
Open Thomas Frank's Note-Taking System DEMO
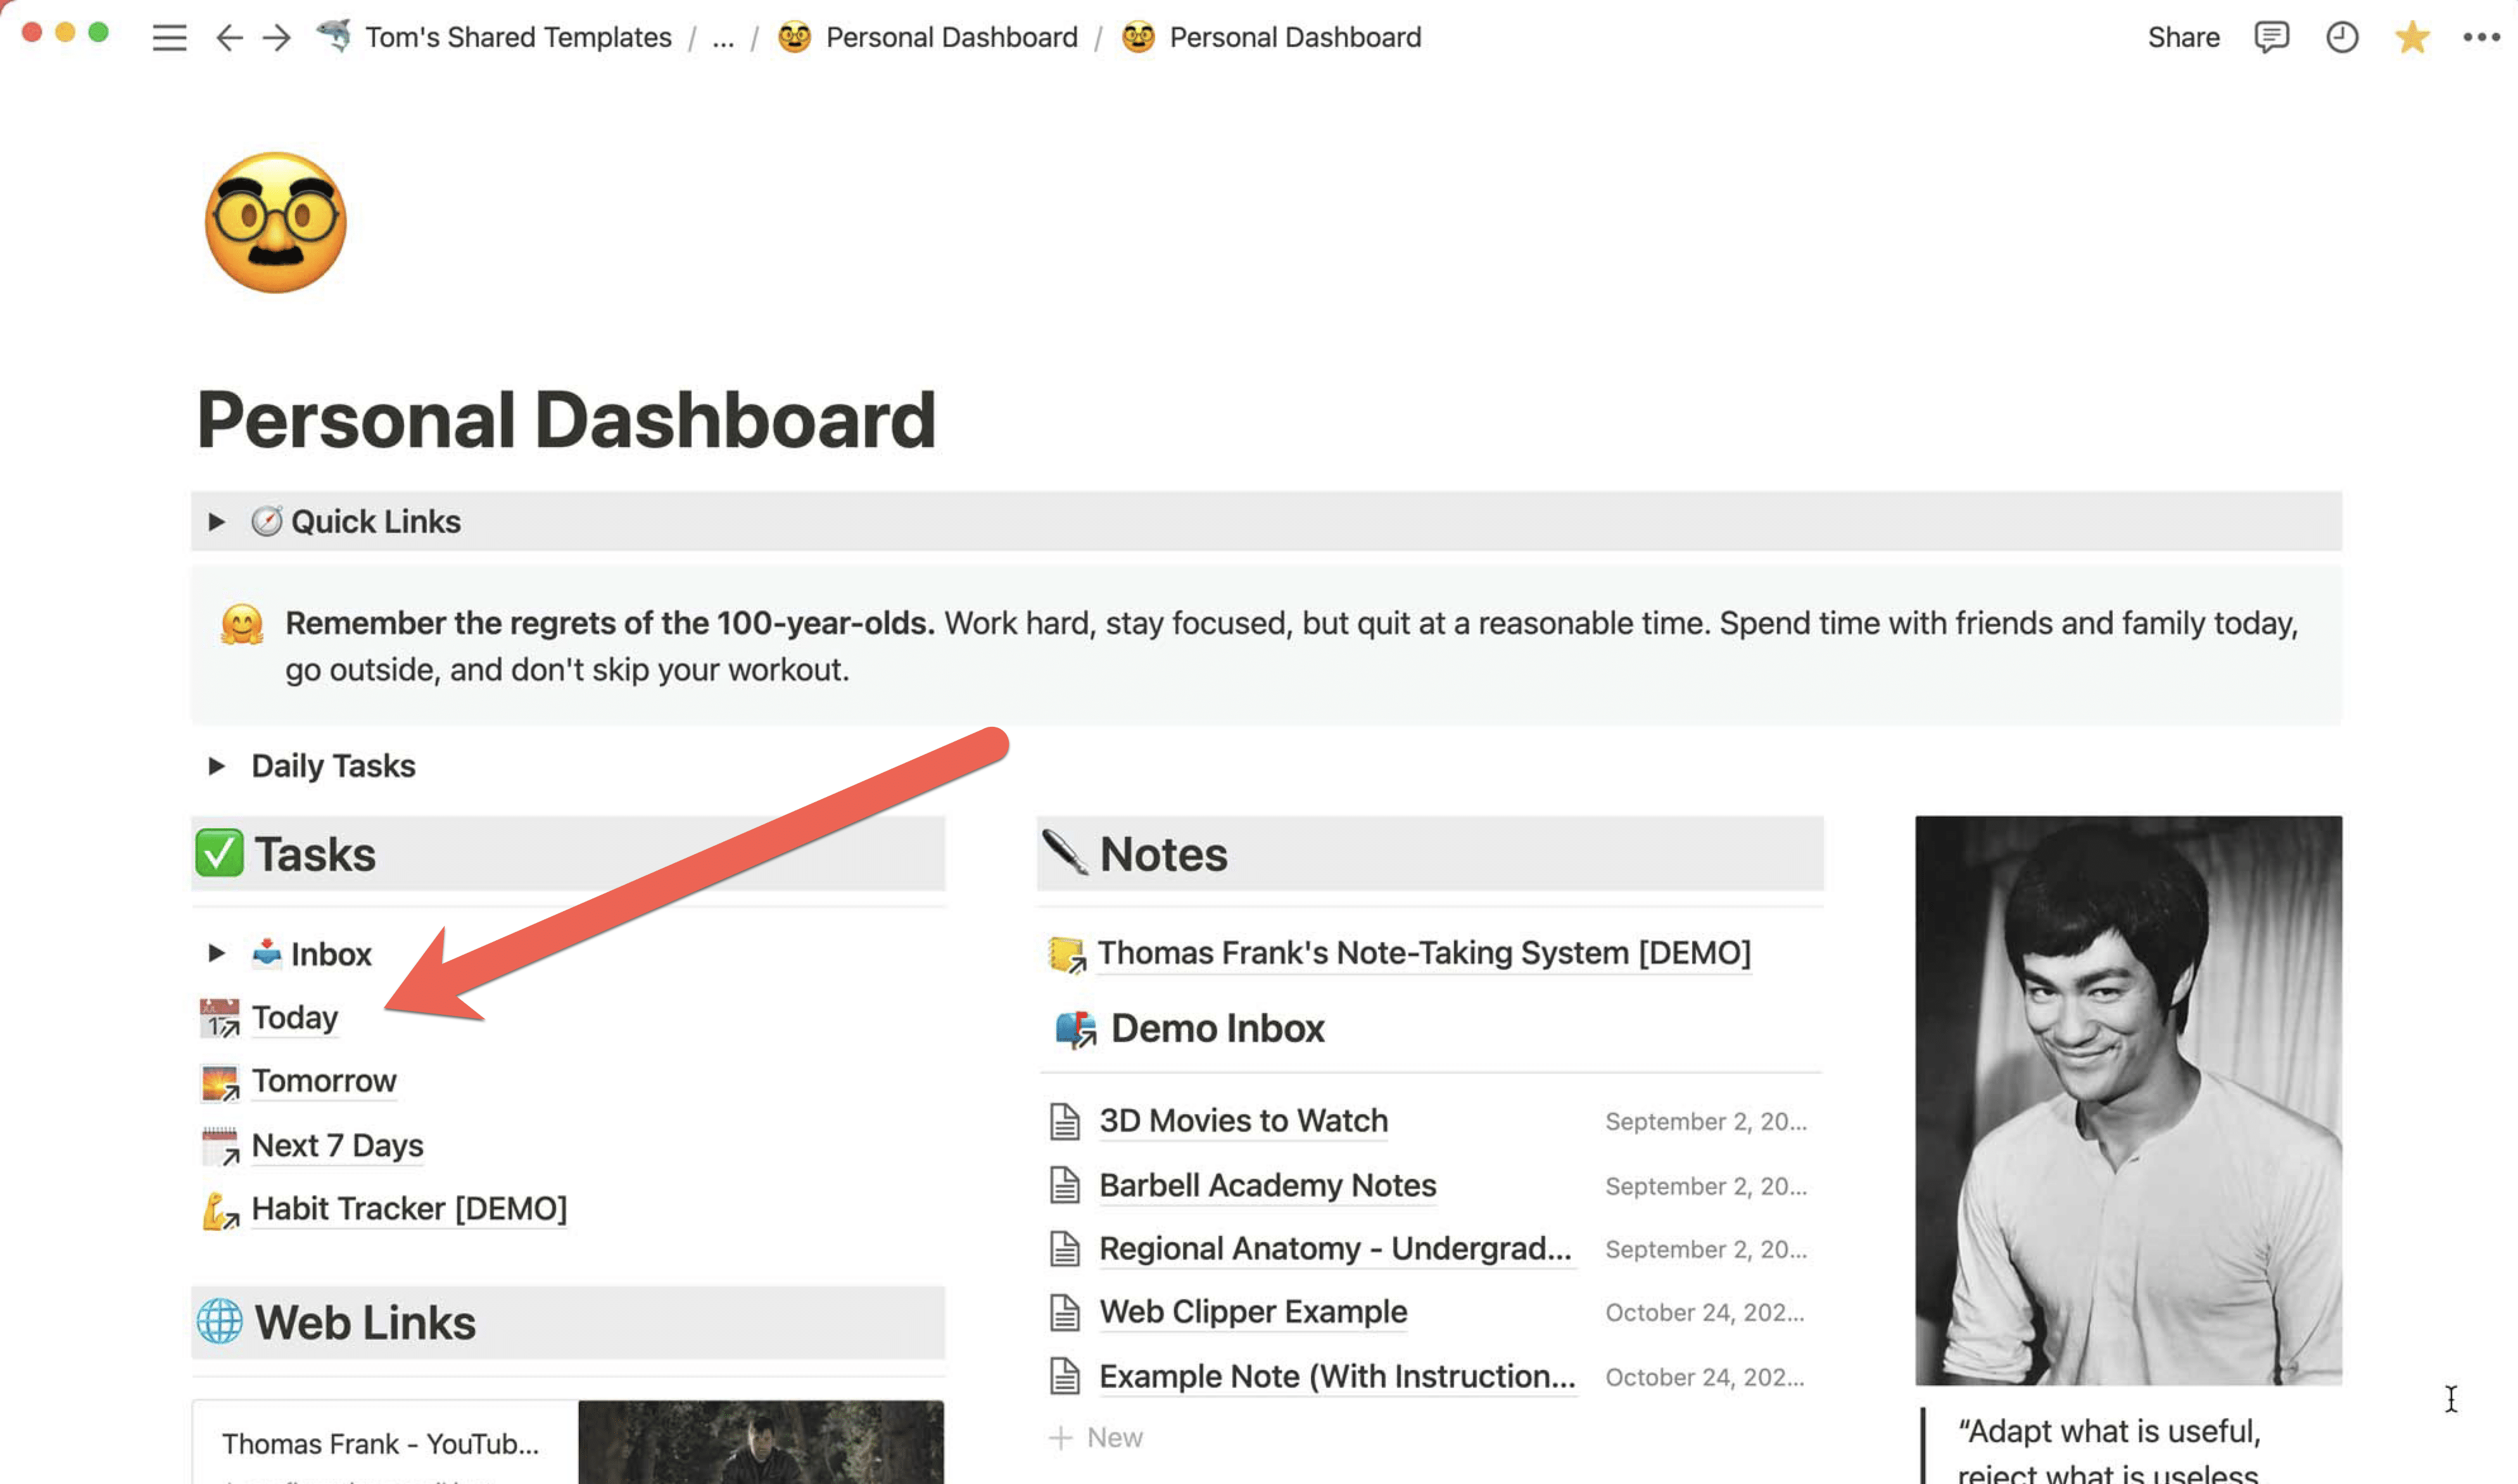point(1422,952)
